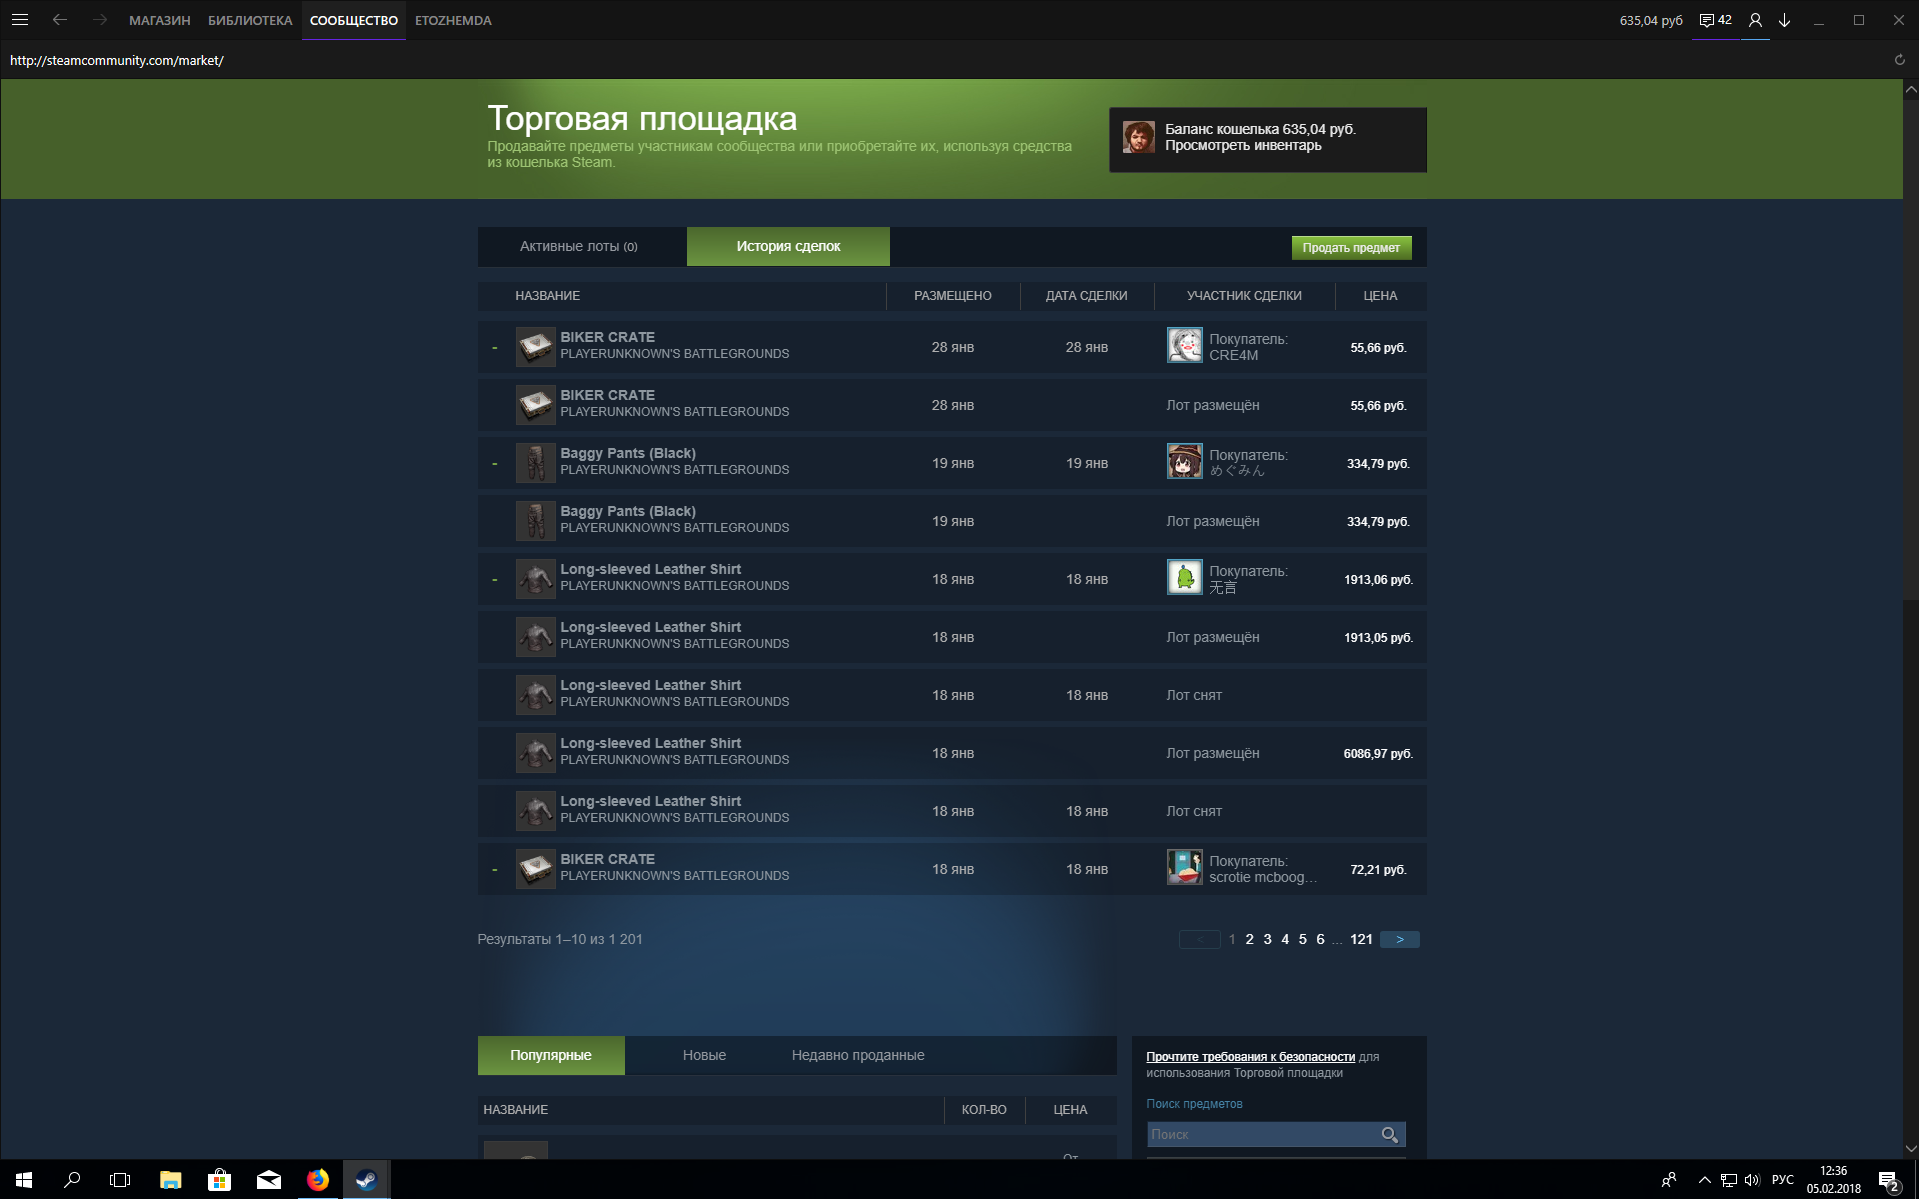Go to page 6 of results
The height and width of the screenshot is (1199, 1919).
point(1320,939)
